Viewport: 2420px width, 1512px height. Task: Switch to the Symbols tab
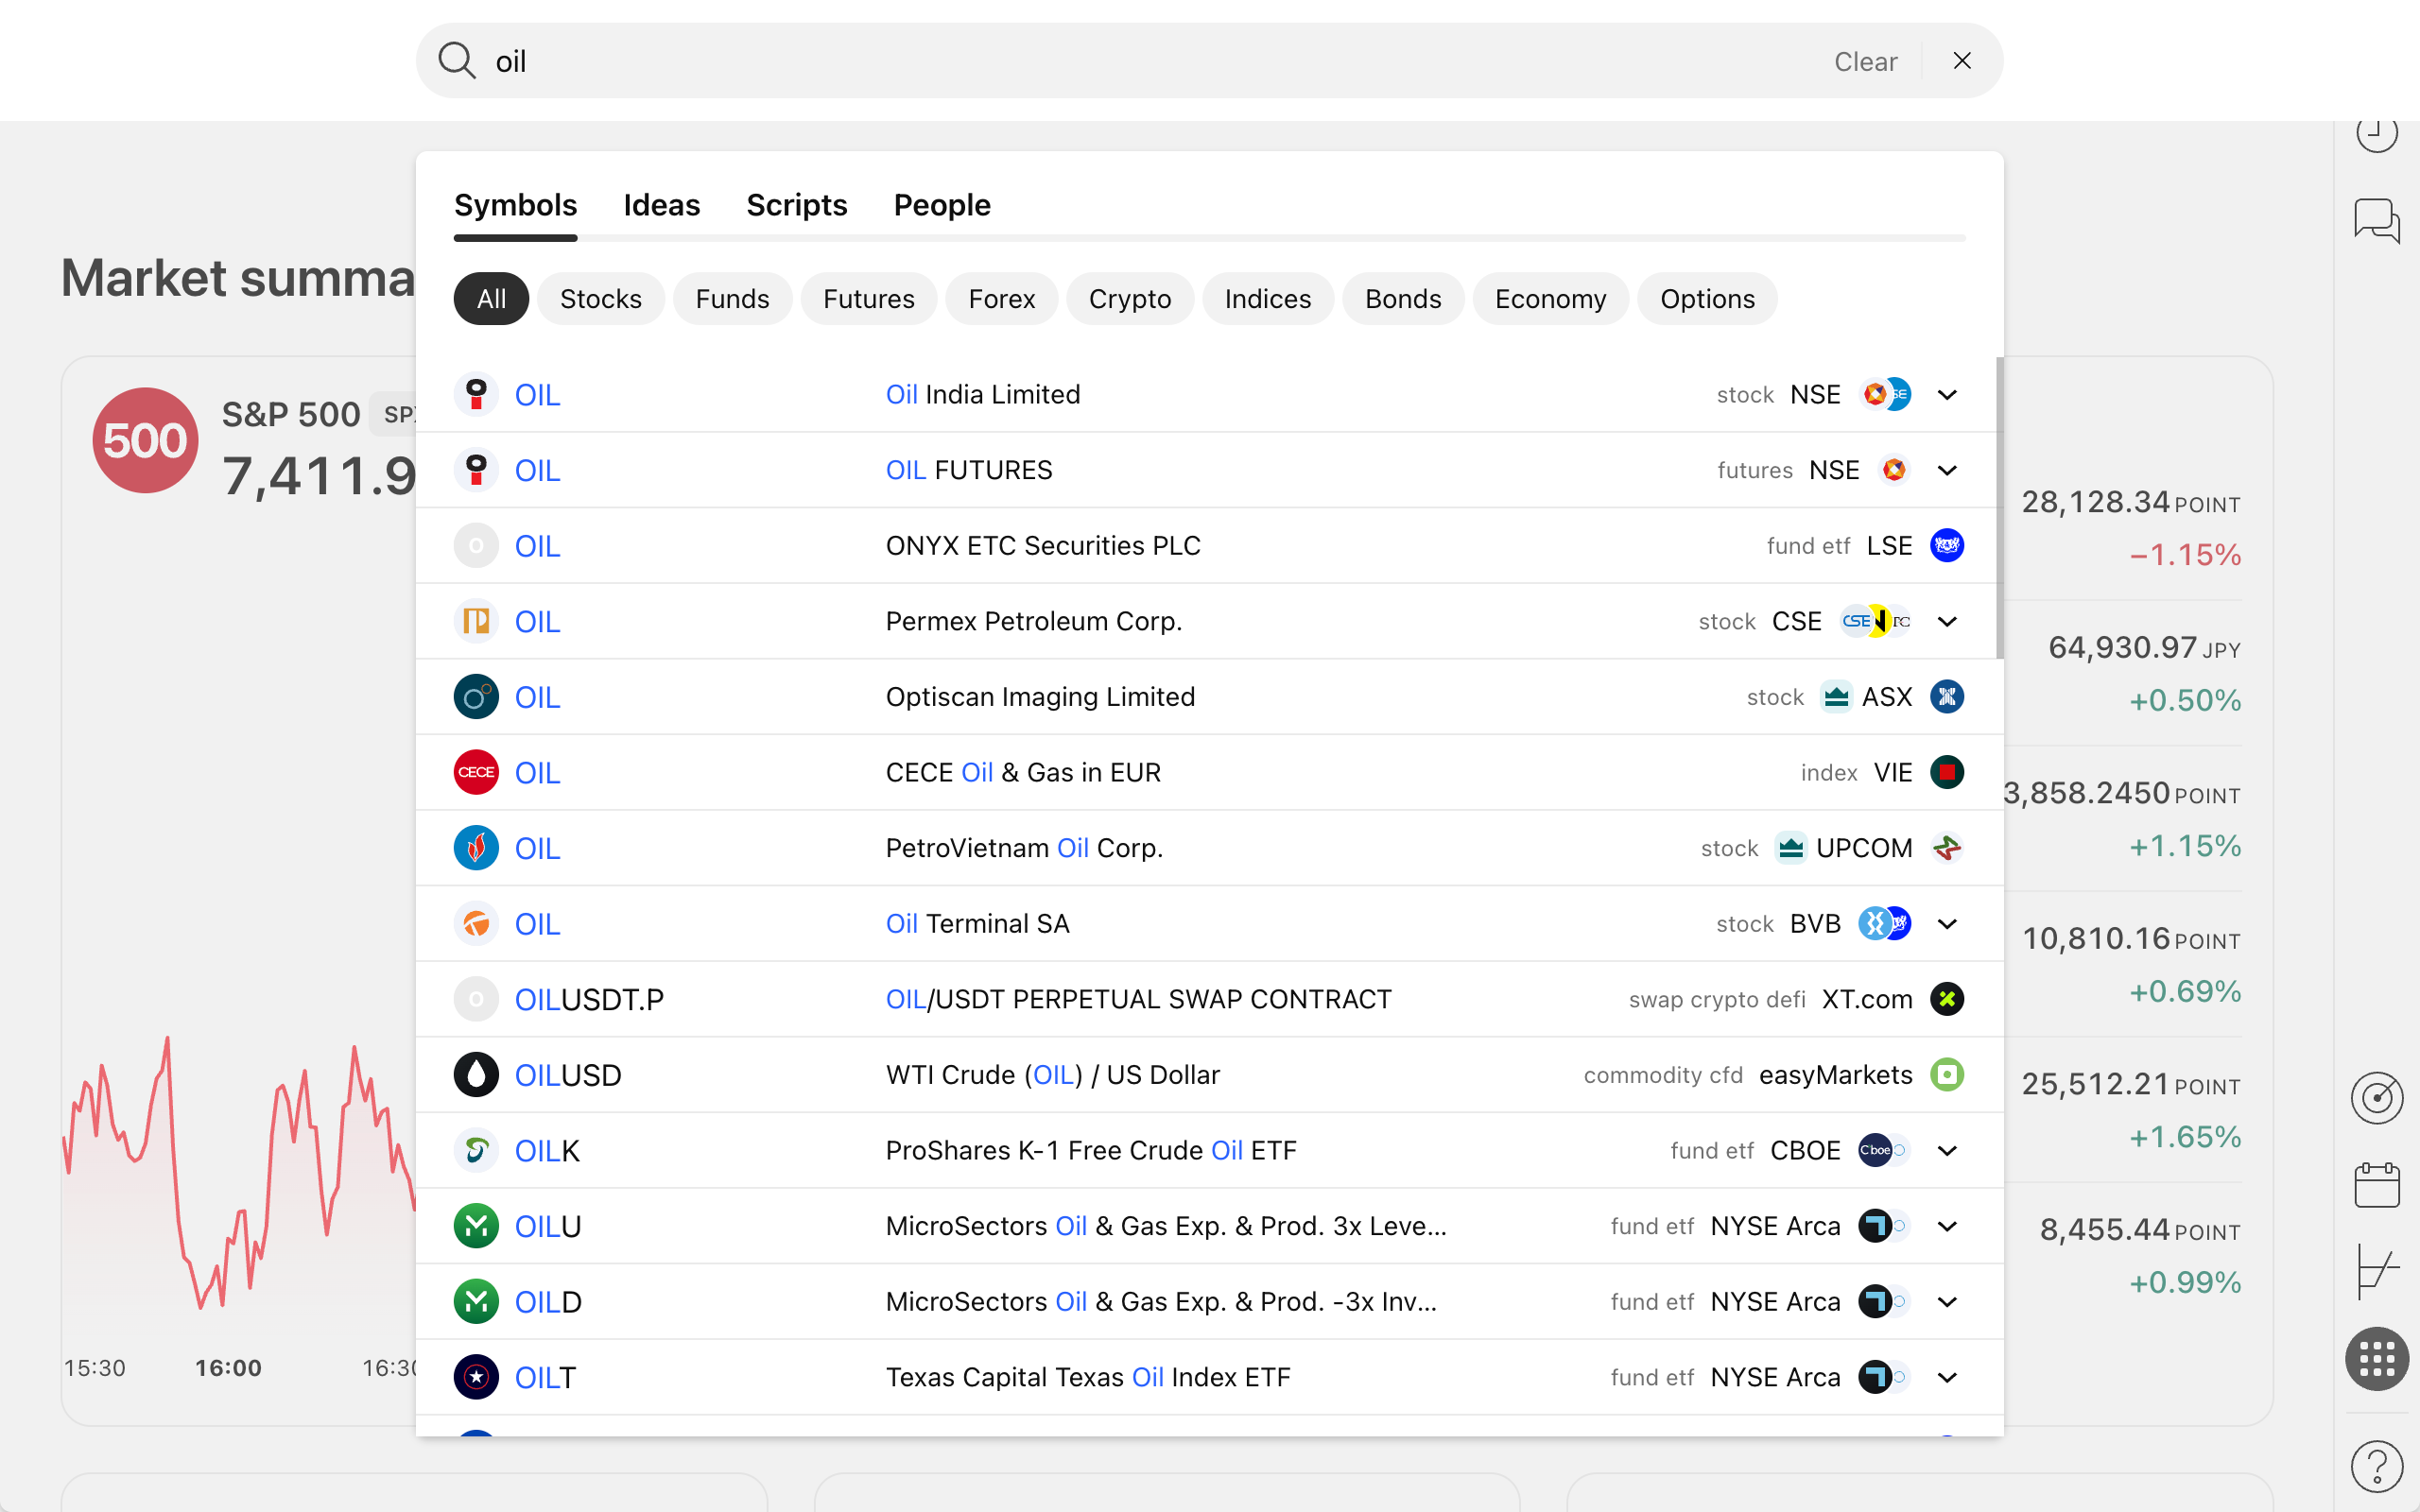515,205
